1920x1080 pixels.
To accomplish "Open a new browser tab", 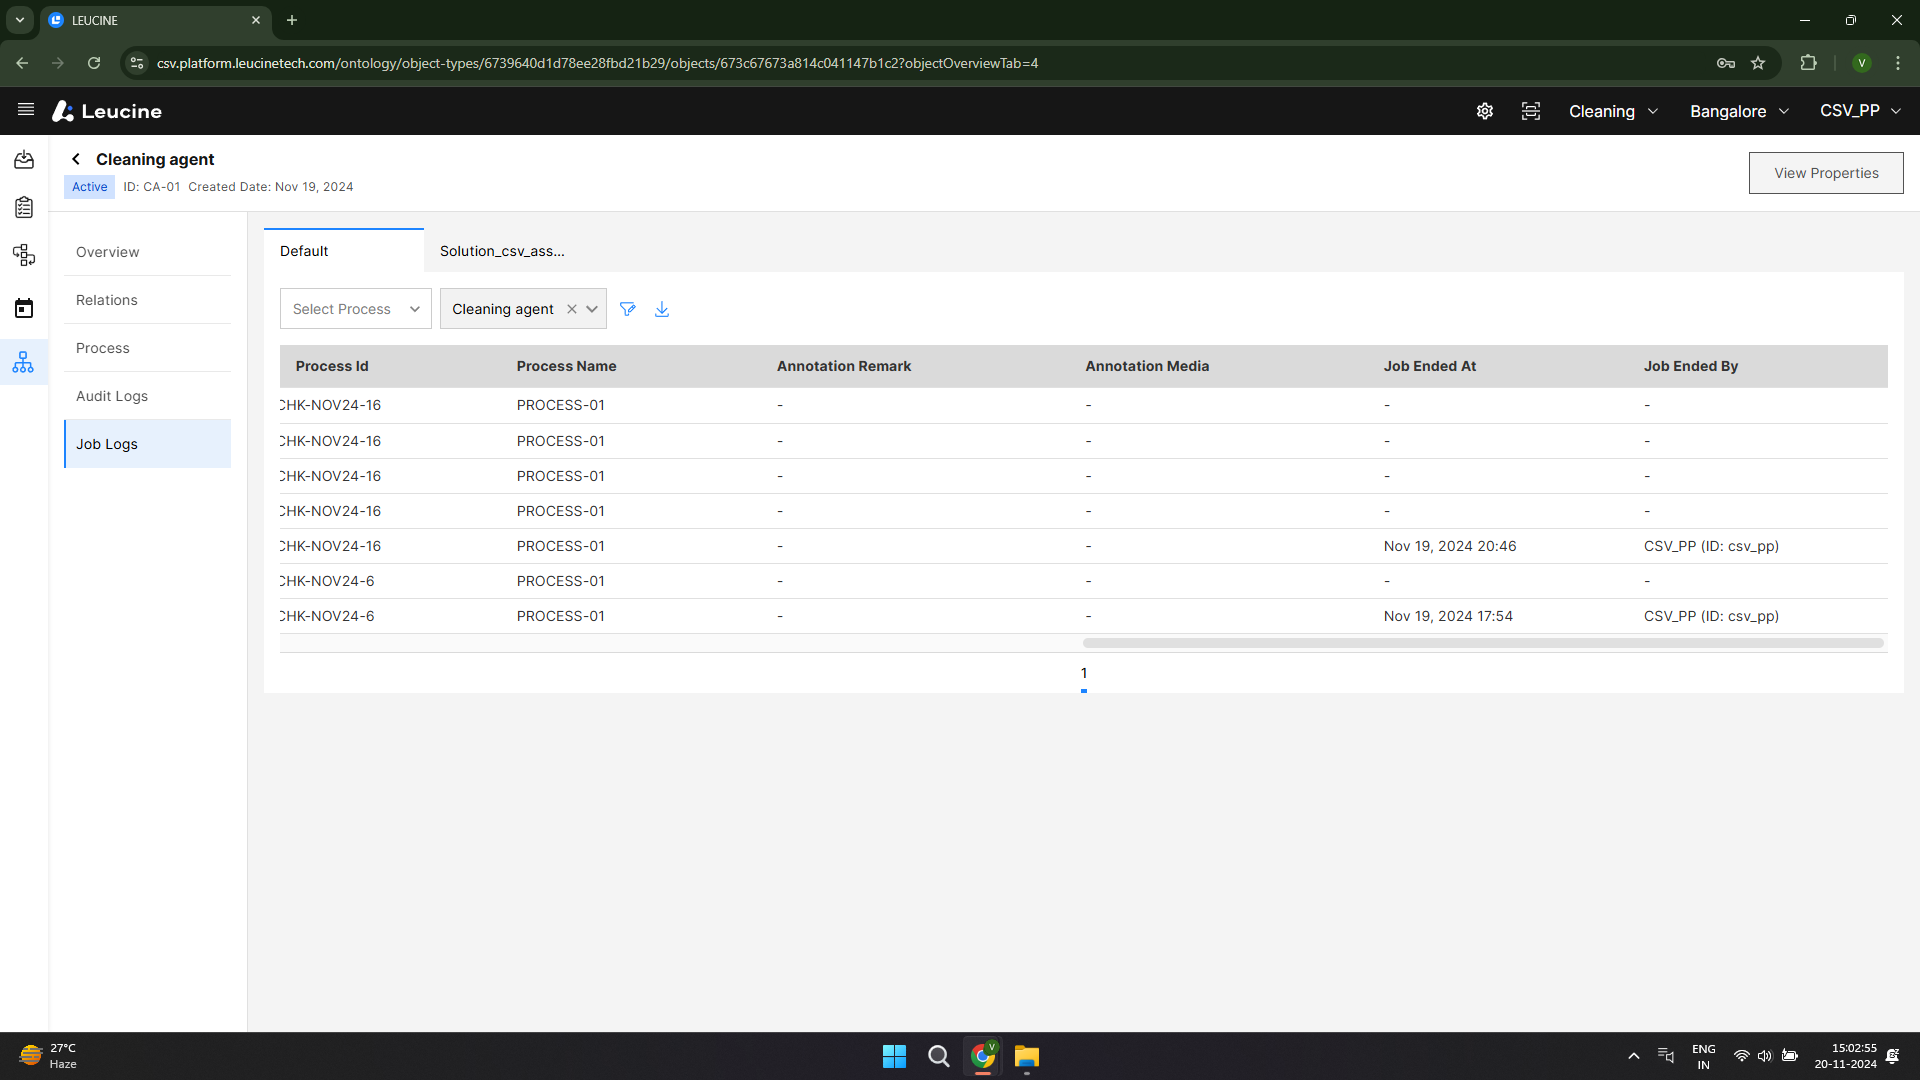I will [292, 20].
